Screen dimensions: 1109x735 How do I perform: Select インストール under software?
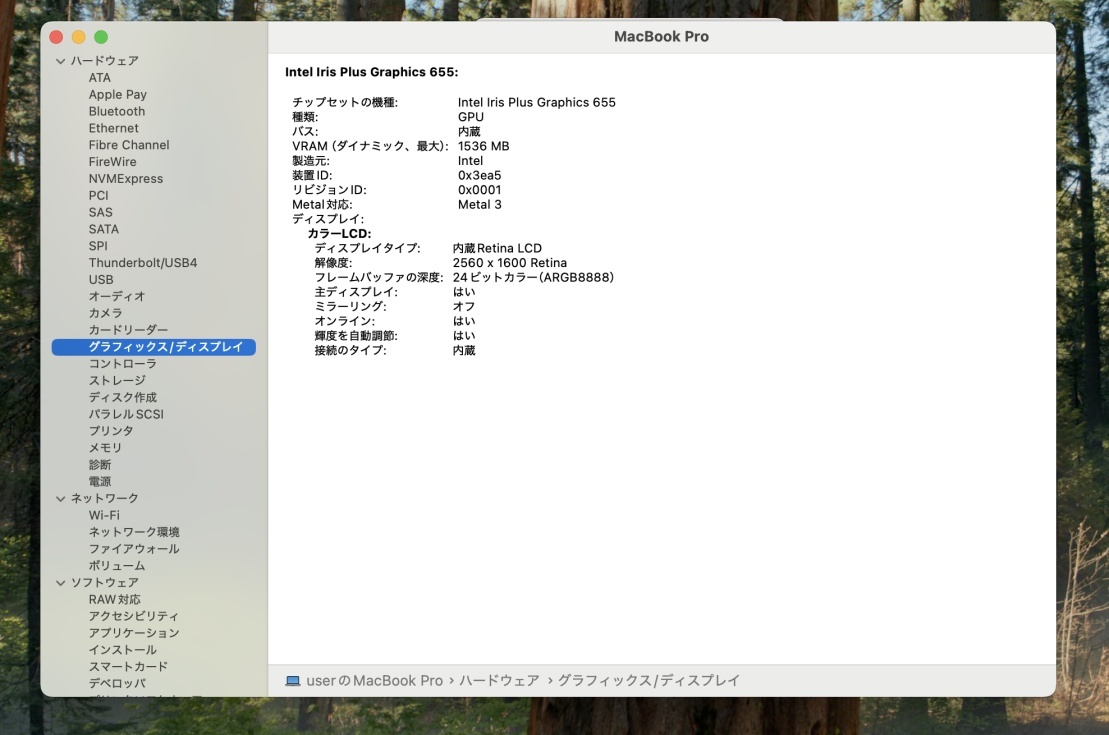point(122,650)
